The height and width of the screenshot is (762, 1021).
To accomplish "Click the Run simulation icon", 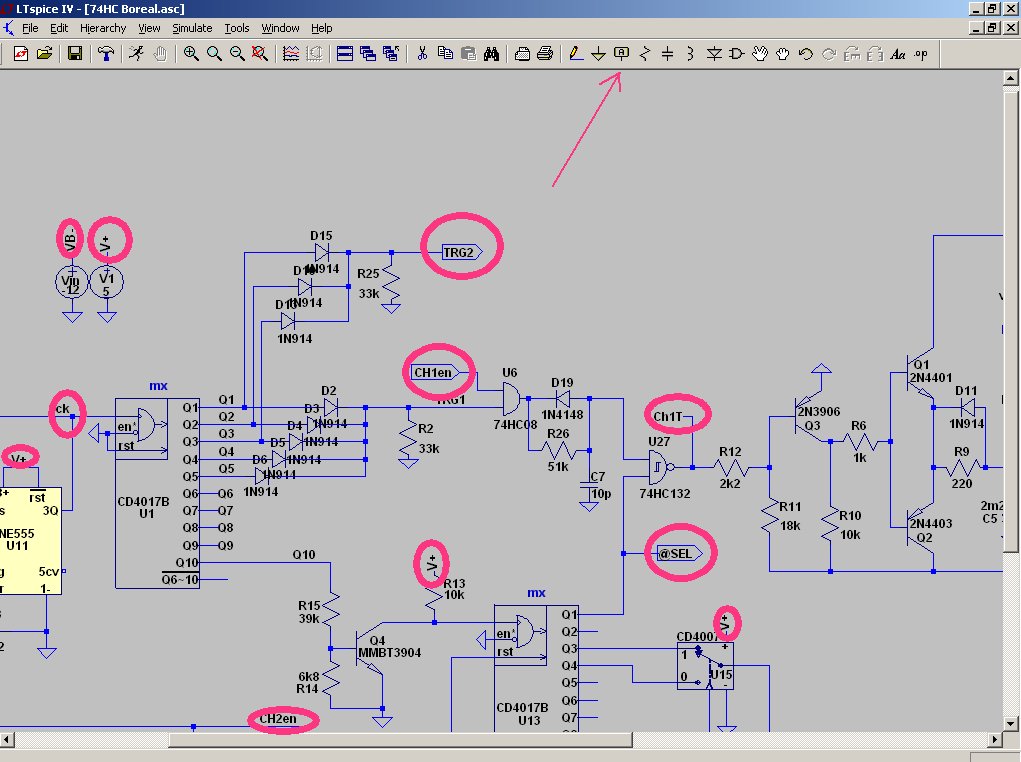I will click(136, 54).
